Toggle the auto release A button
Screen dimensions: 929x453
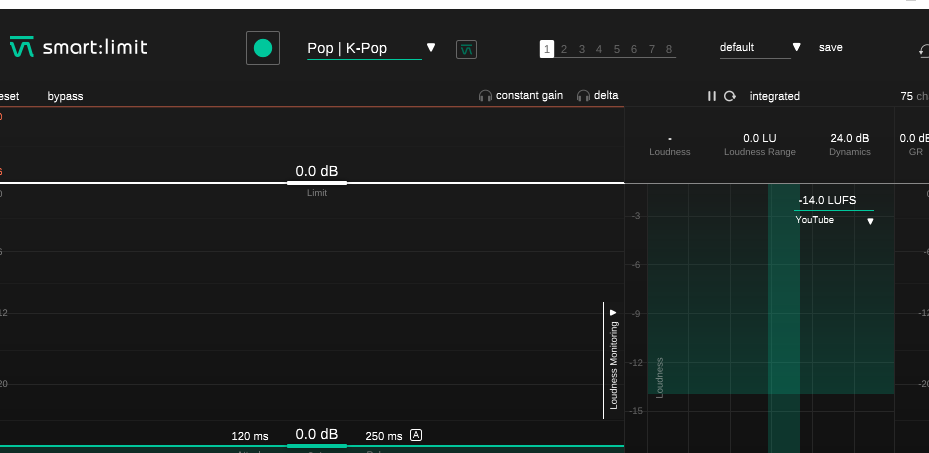pos(416,435)
